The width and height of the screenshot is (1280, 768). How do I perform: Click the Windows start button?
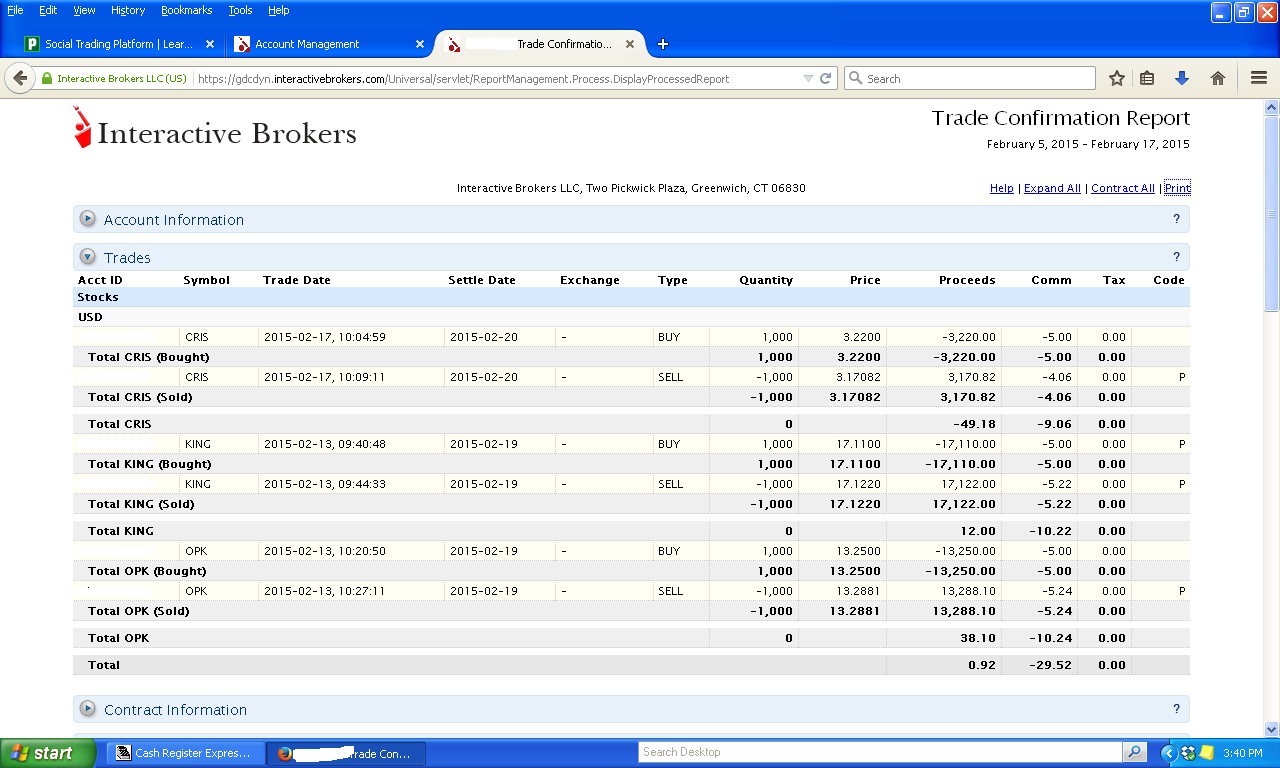point(48,753)
